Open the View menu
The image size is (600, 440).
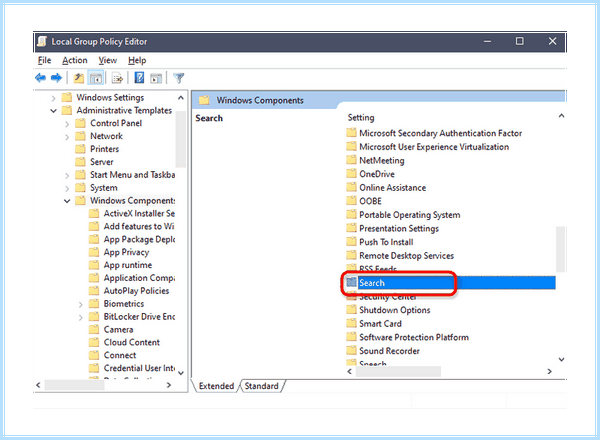(x=108, y=60)
